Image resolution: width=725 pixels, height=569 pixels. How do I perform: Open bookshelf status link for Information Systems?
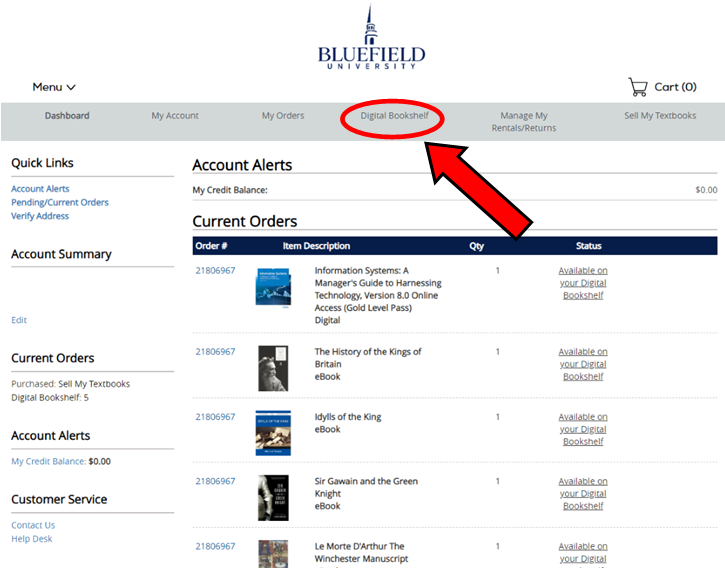583,283
